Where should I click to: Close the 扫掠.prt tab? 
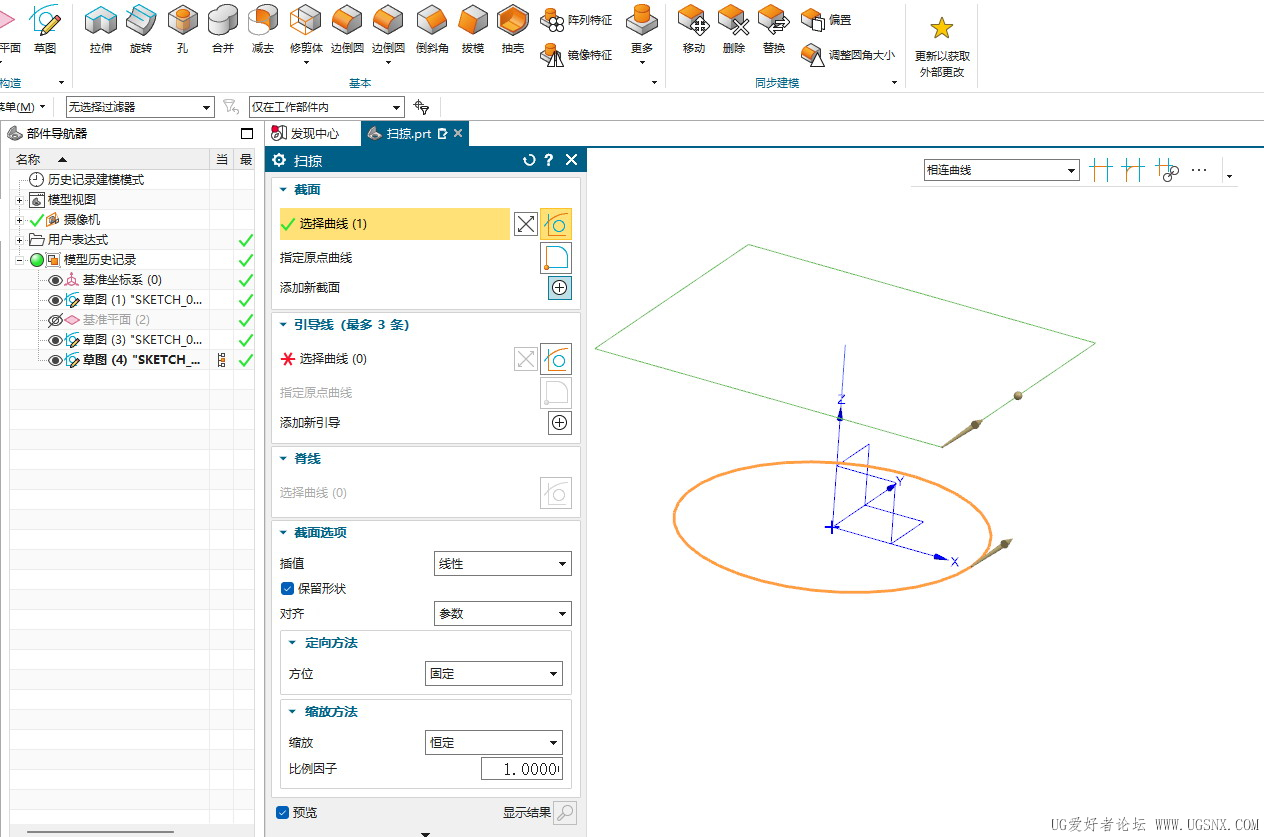click(458, 133)
